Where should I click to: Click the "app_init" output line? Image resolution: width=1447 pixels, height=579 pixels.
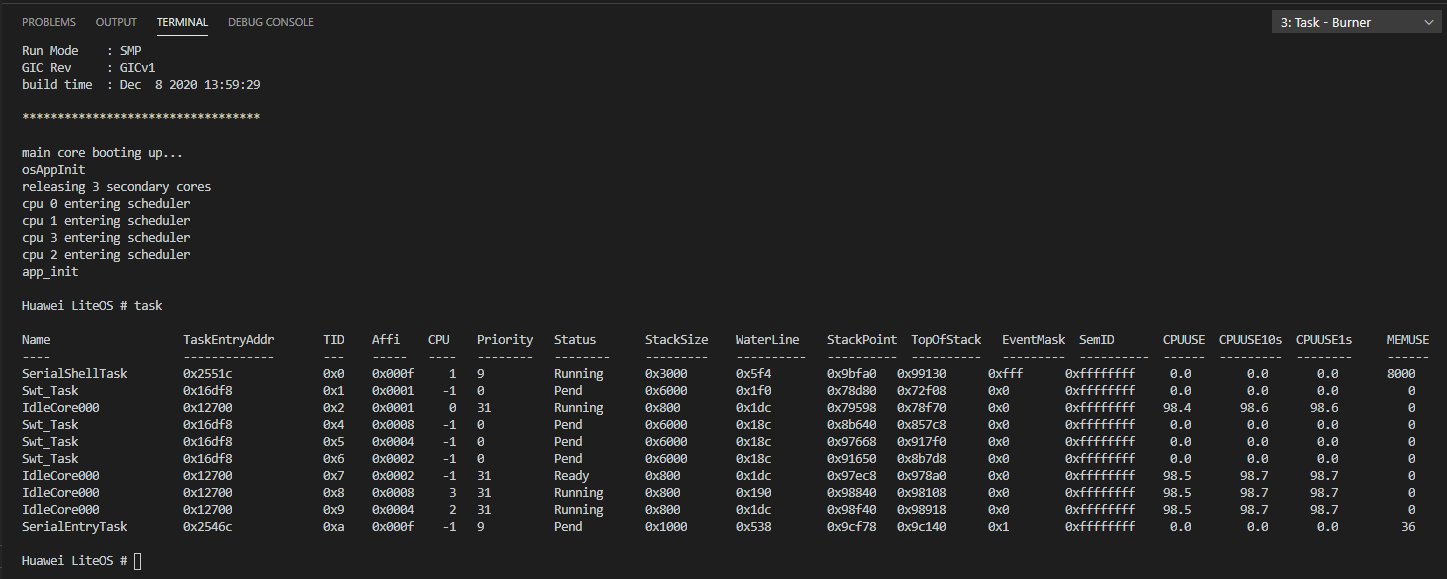pos(50,272)
